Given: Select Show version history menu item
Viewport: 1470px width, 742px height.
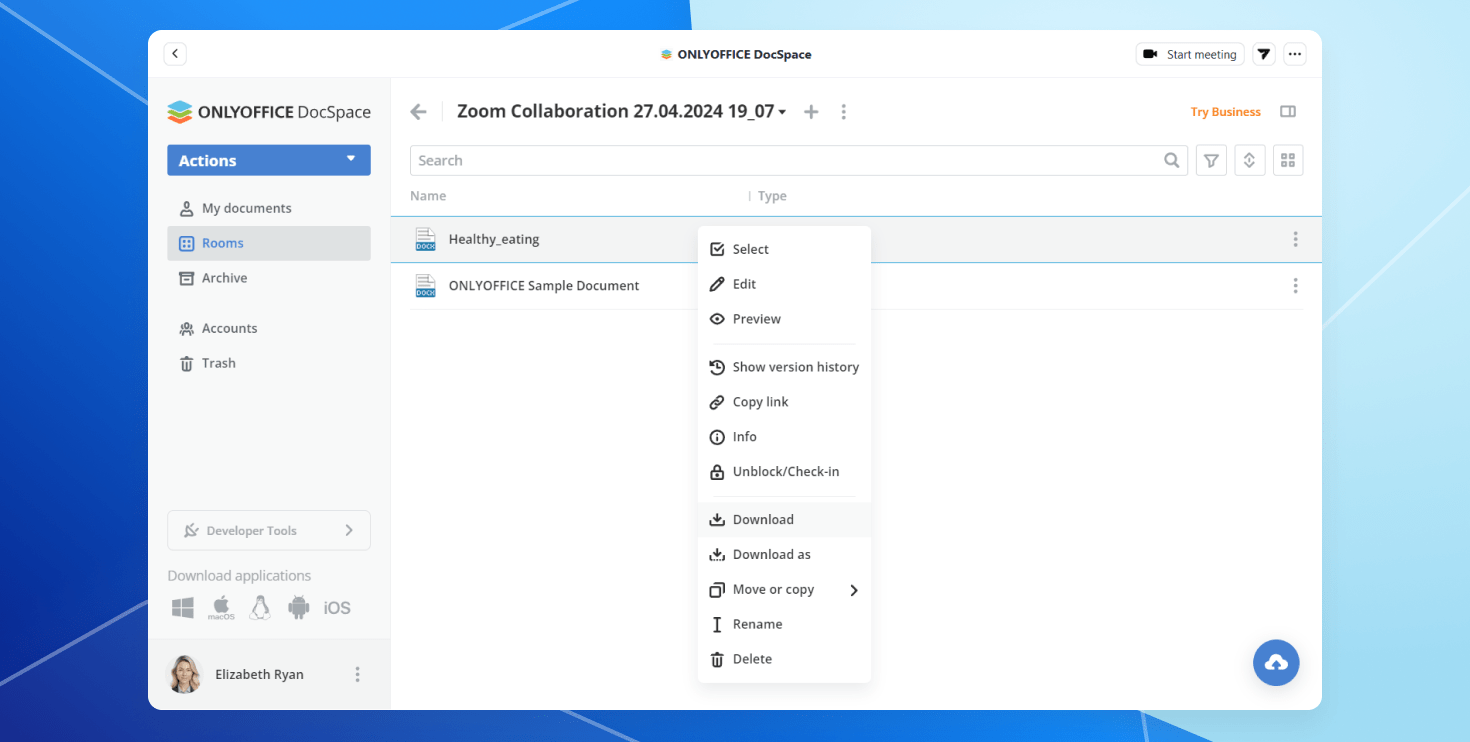Looking at the screenshot, I should [x=795, y=367].
